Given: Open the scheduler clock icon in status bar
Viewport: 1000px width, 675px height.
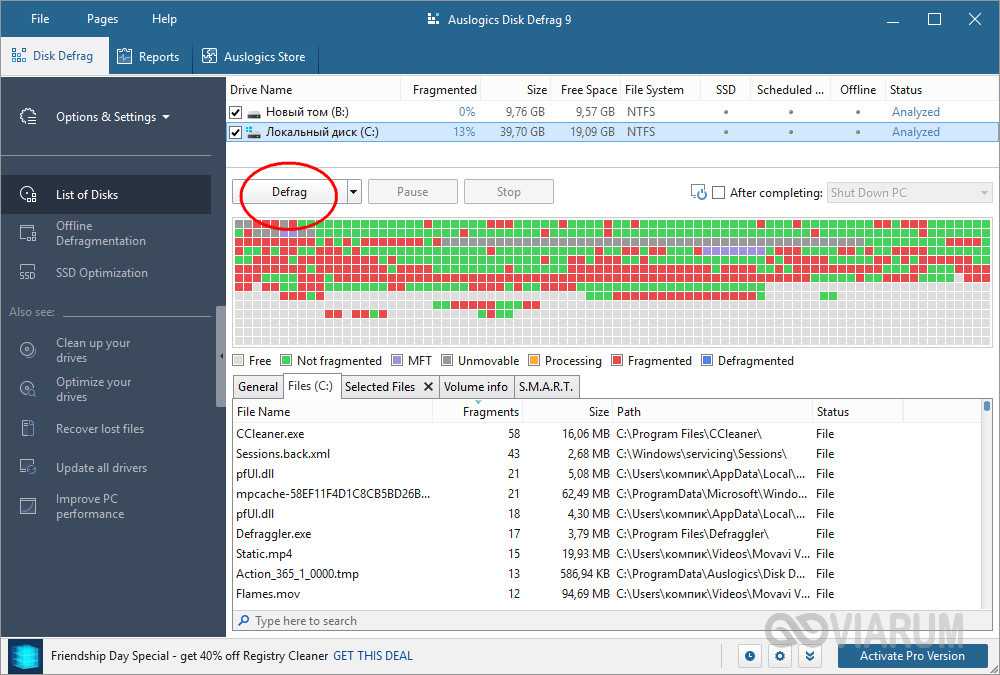Looking at the screenshot, I should pyautogui.click(x=750, y=656).
